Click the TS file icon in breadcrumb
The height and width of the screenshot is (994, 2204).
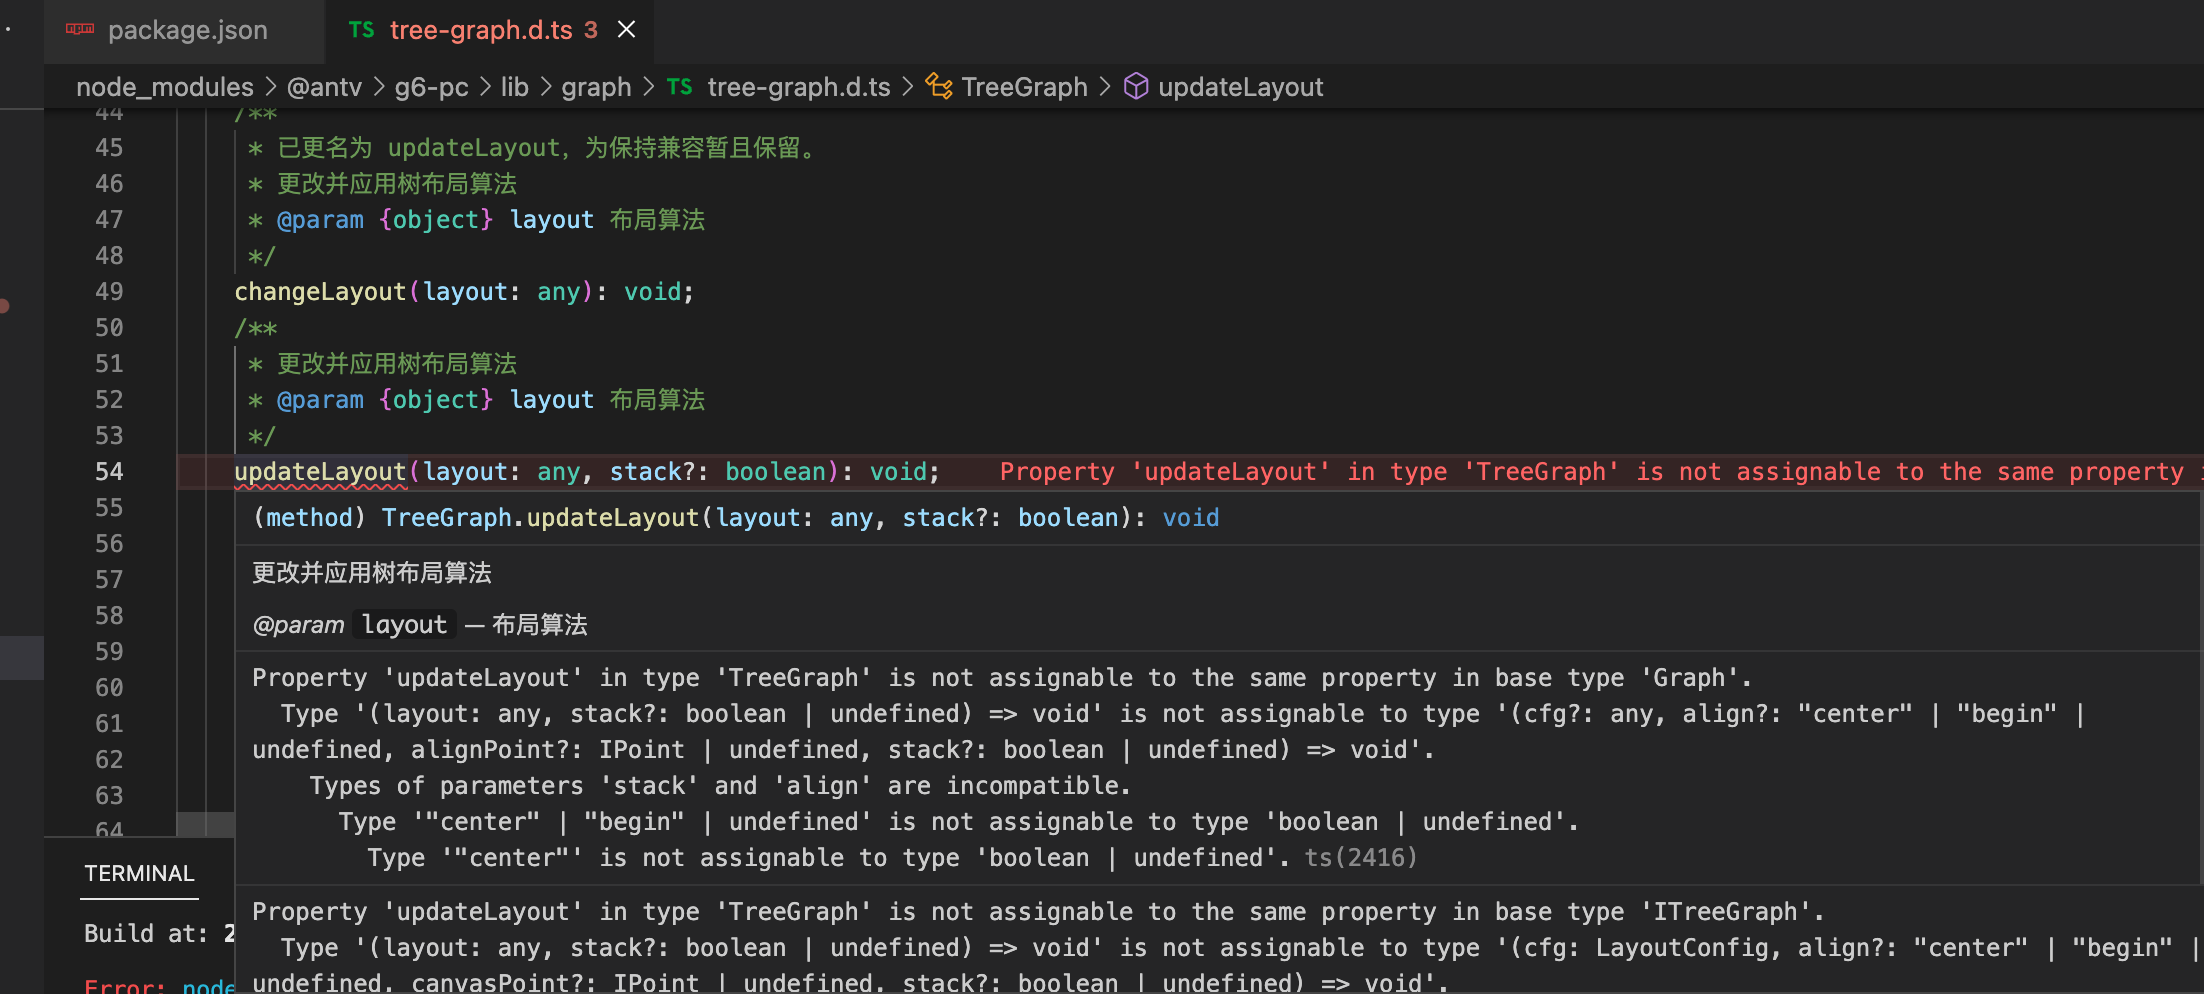click(679, 87)
